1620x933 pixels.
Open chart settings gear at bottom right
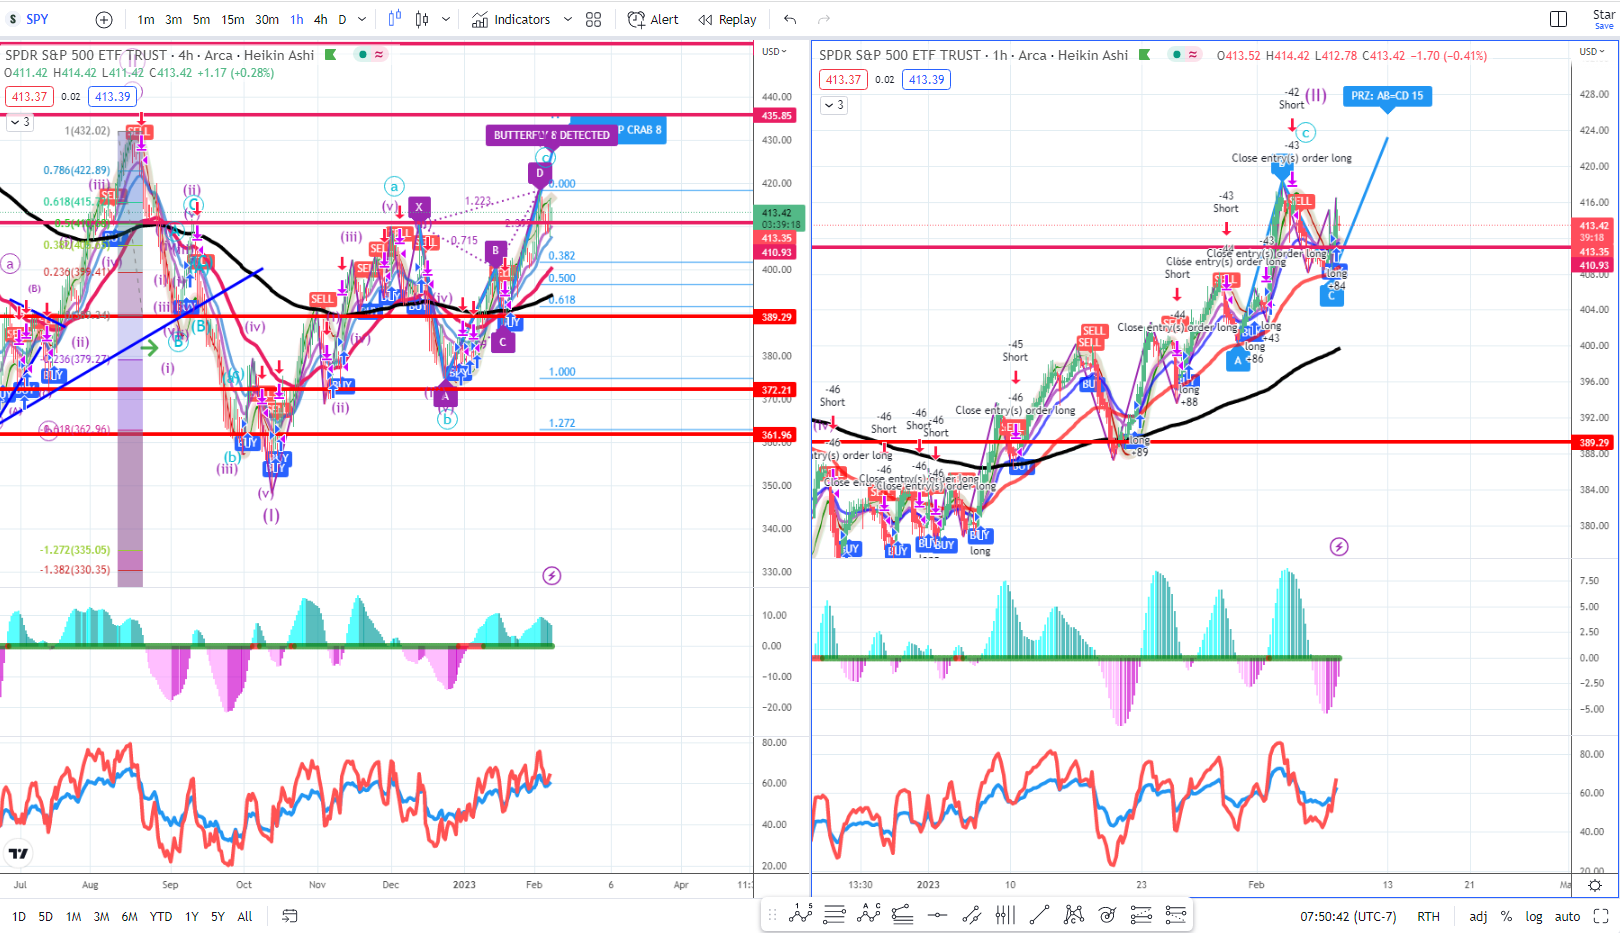[x=1595, y=885]
